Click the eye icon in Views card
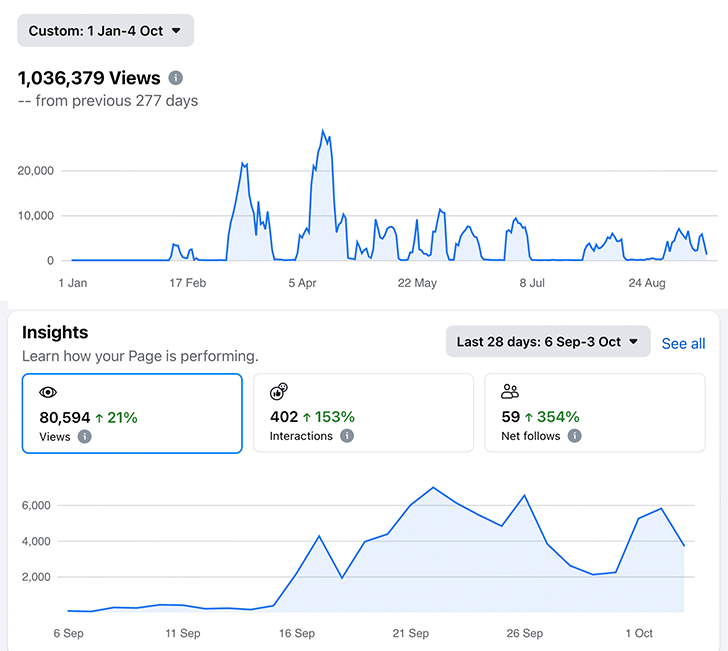Screen dimensions: 728x651 pos(48,393)
